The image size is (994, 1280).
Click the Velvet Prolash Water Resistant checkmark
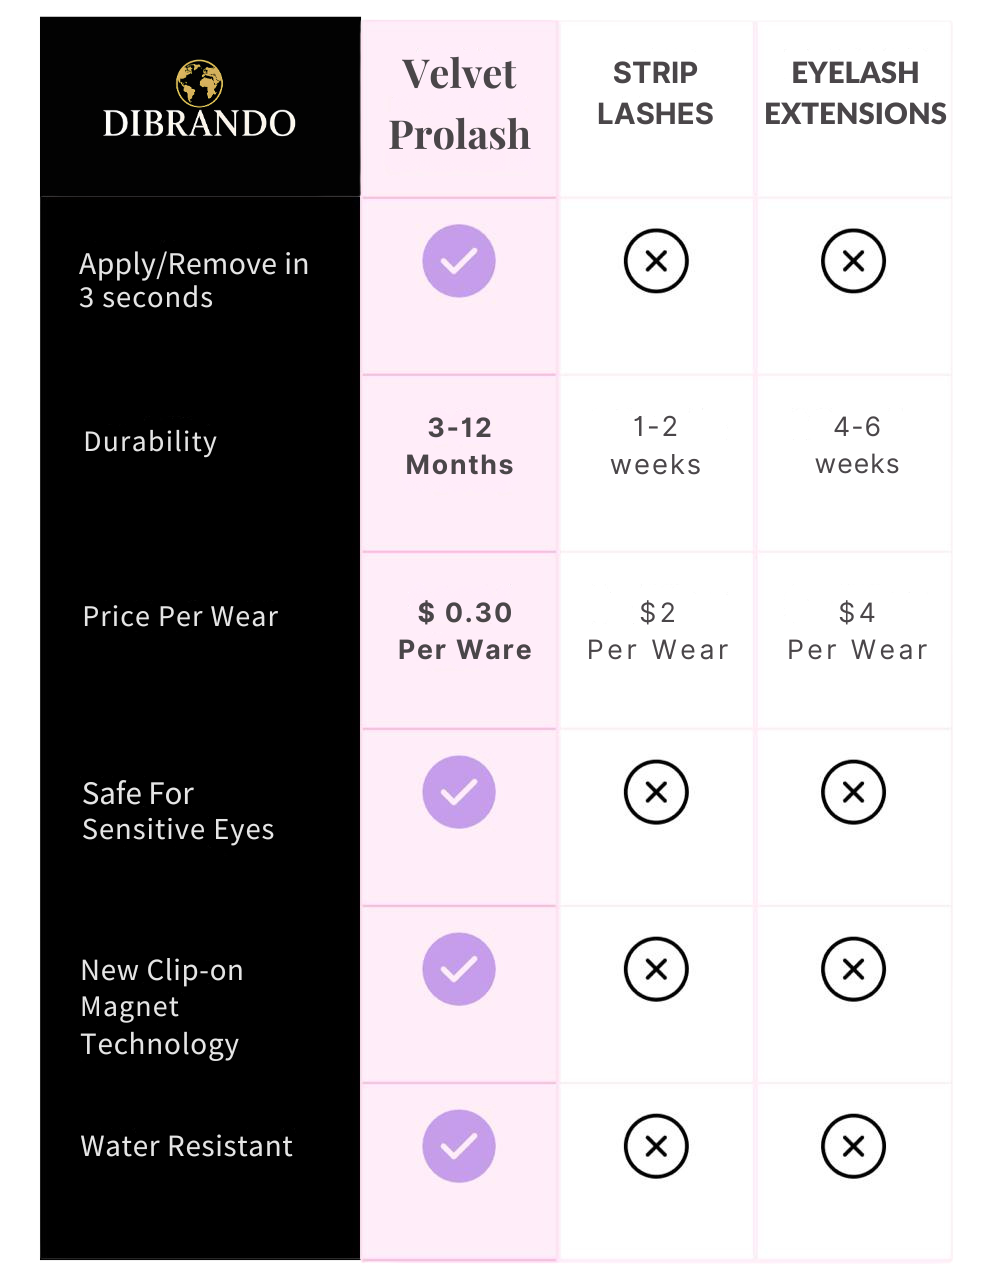coord(459,1146)
